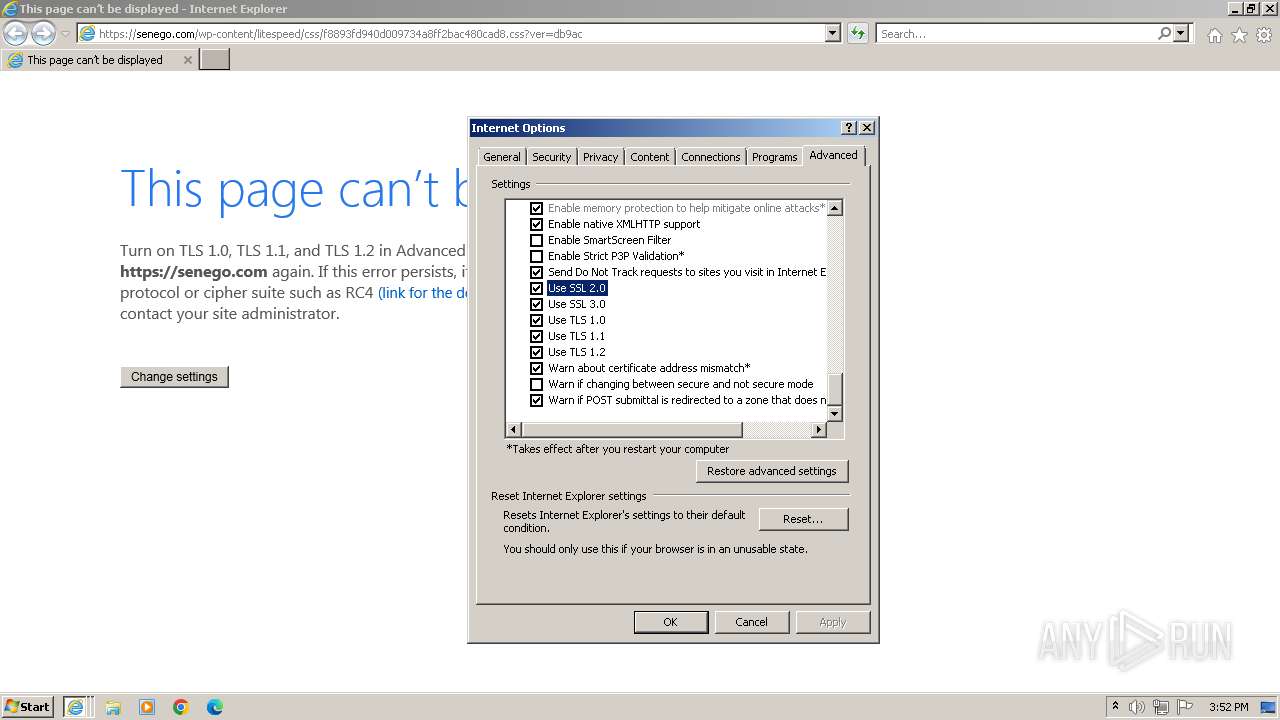Screen dimensions: 1280x720
Task: Open Favorites star icon
Action: (x=1239, y=35)
